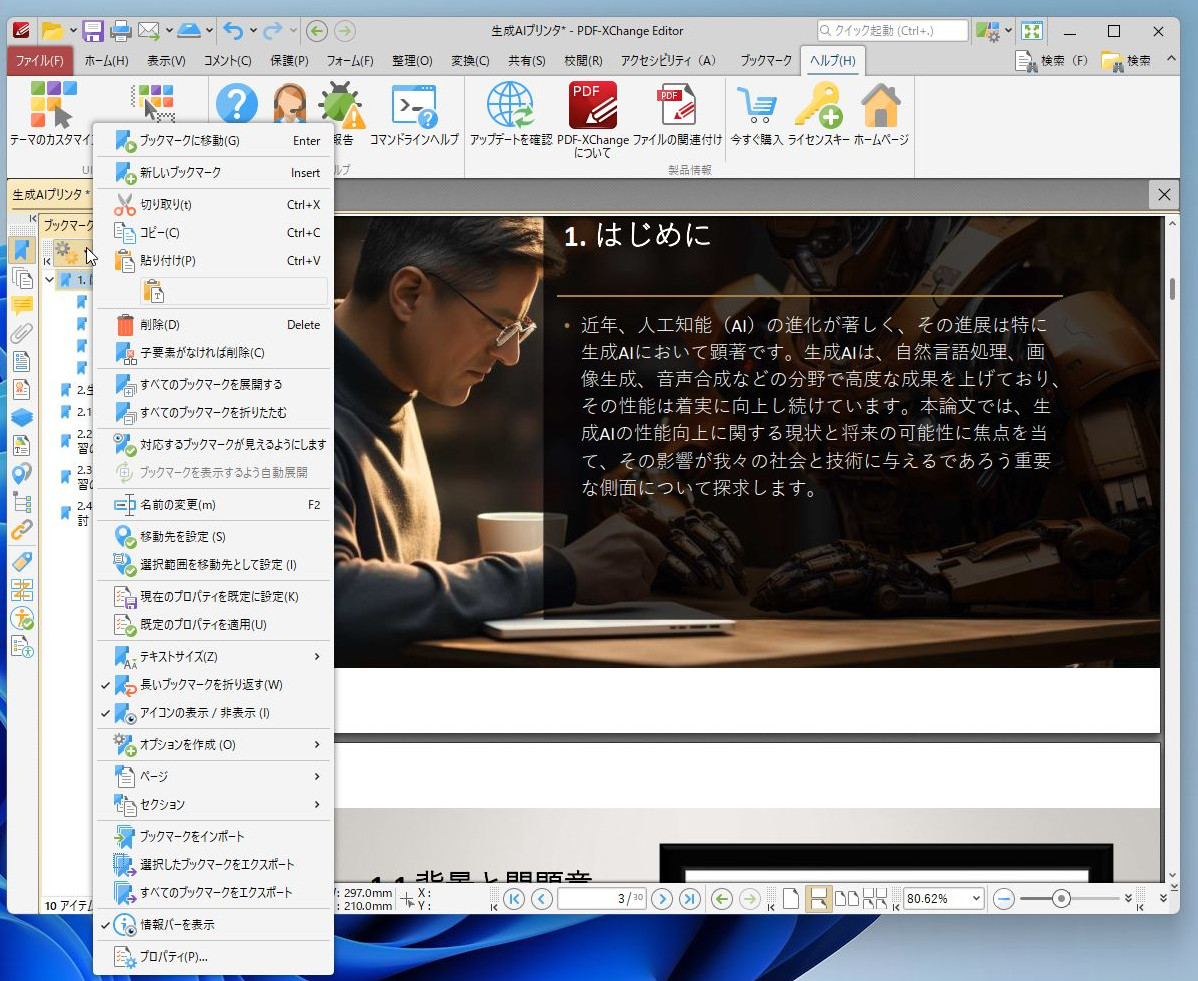The height and width of the screenshot is (981, 1198).
Task: Choose 新しいブックマーク menu entry
Action: tap(214, 173)
